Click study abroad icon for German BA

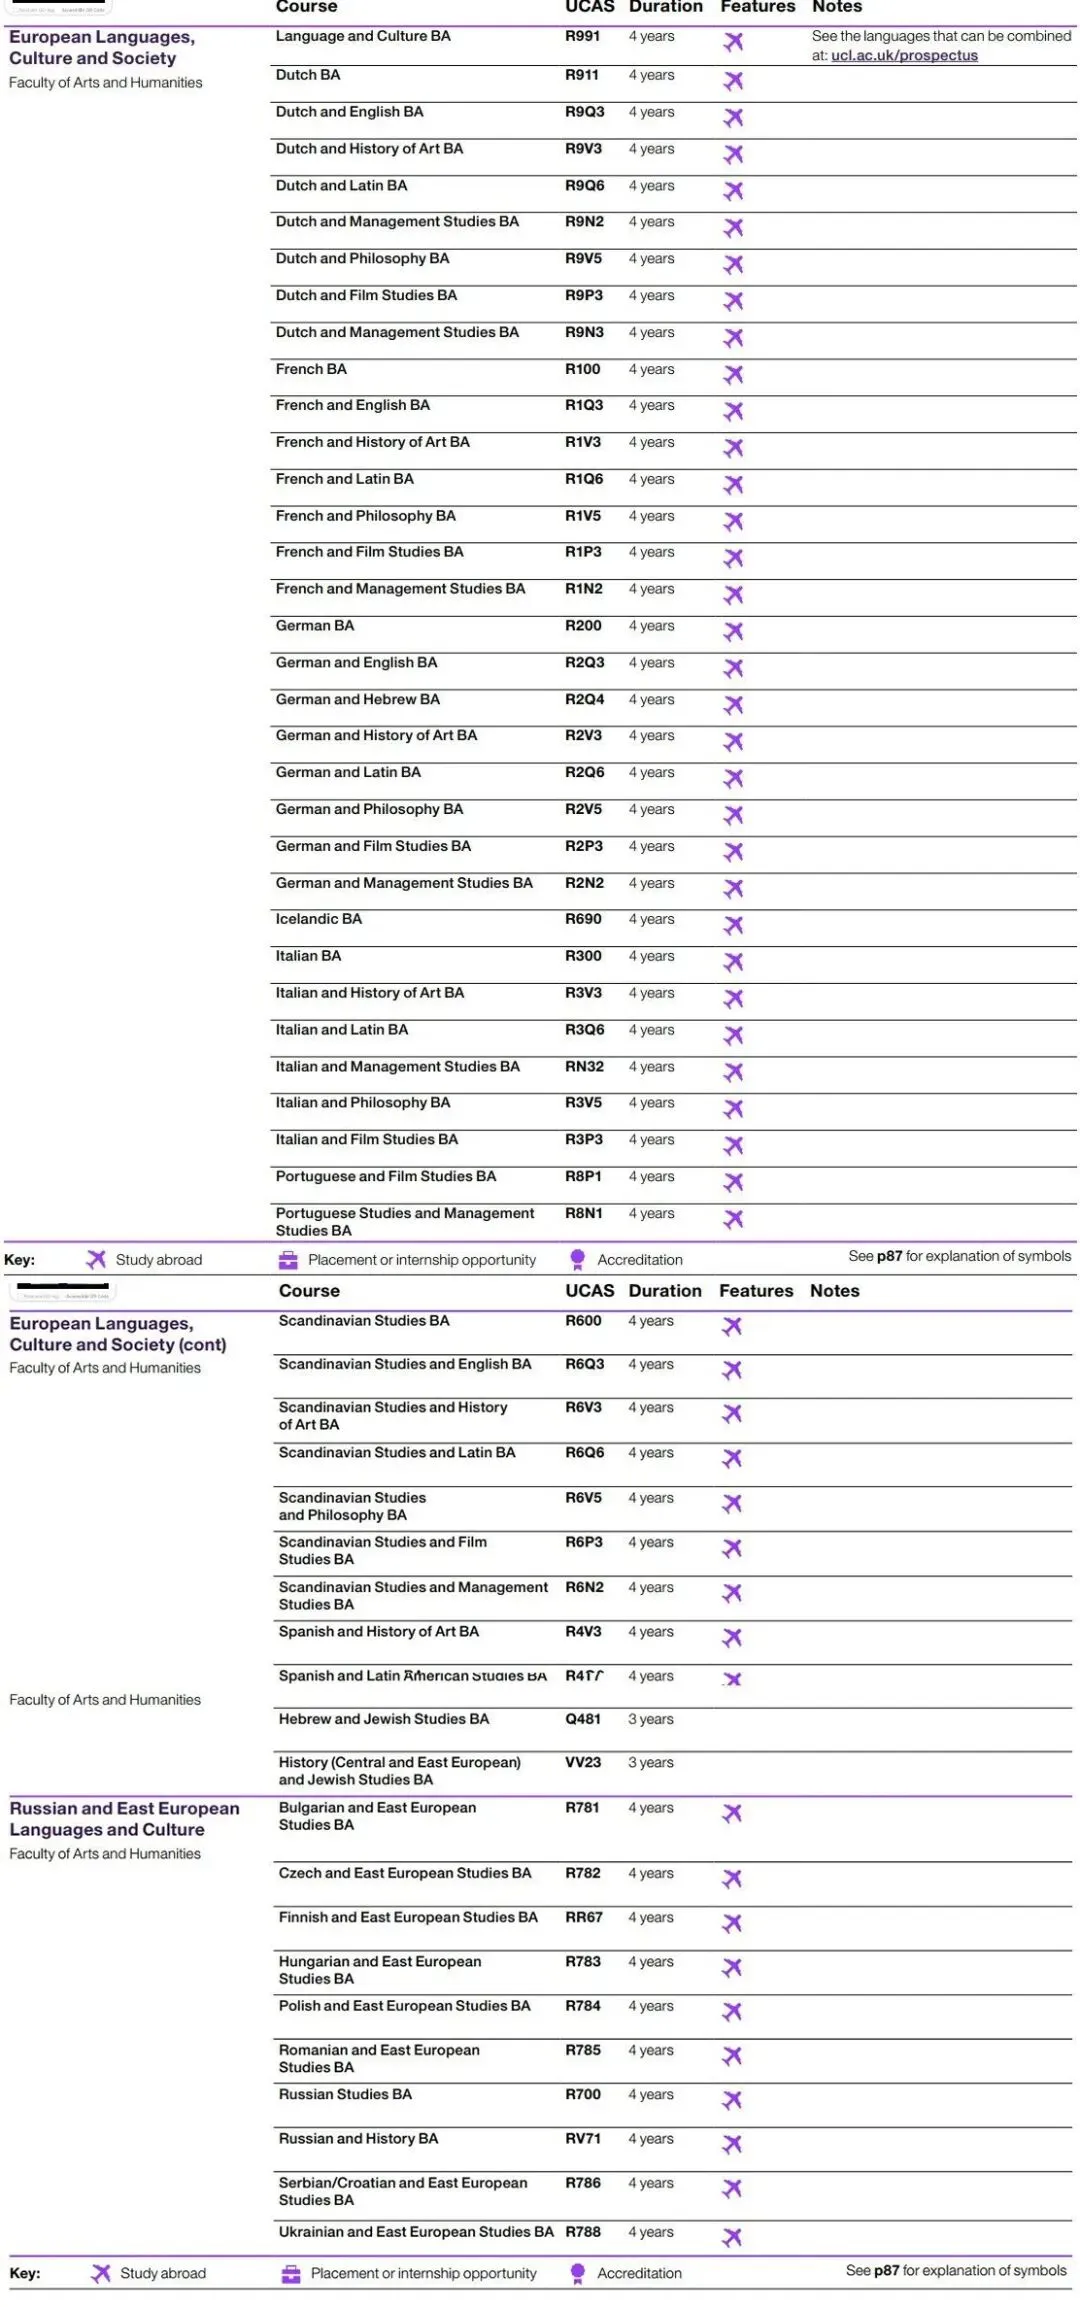click(733, 632)
